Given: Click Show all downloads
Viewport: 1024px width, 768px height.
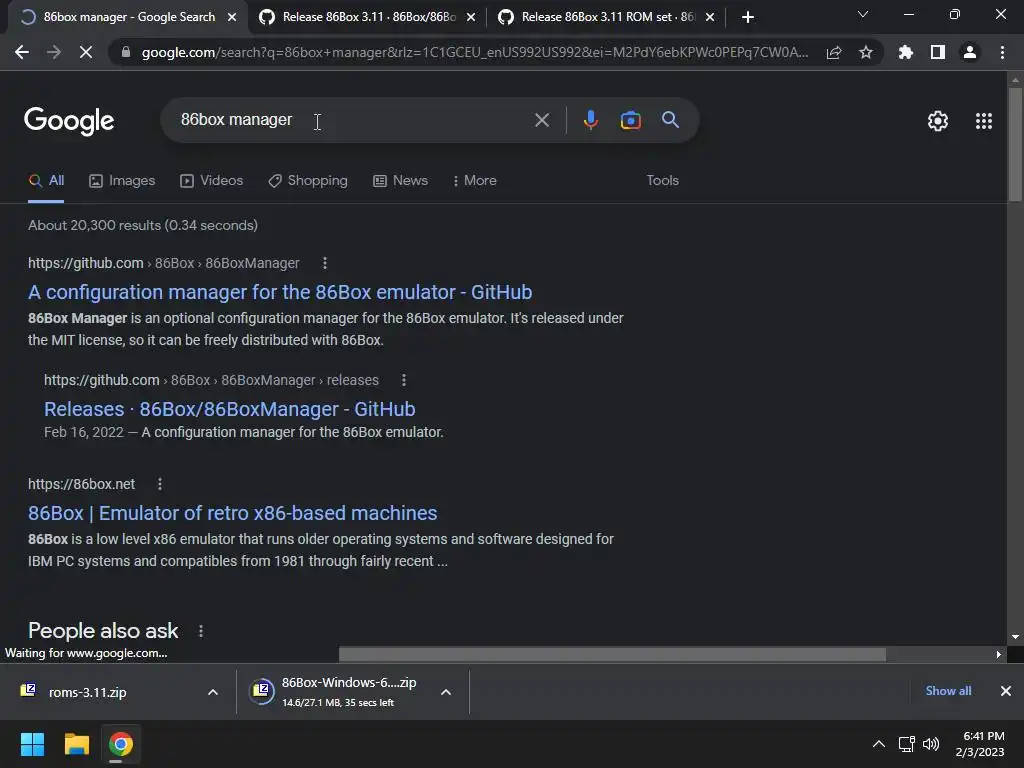Looking at the screenshot, I should (x=948, y=691).
